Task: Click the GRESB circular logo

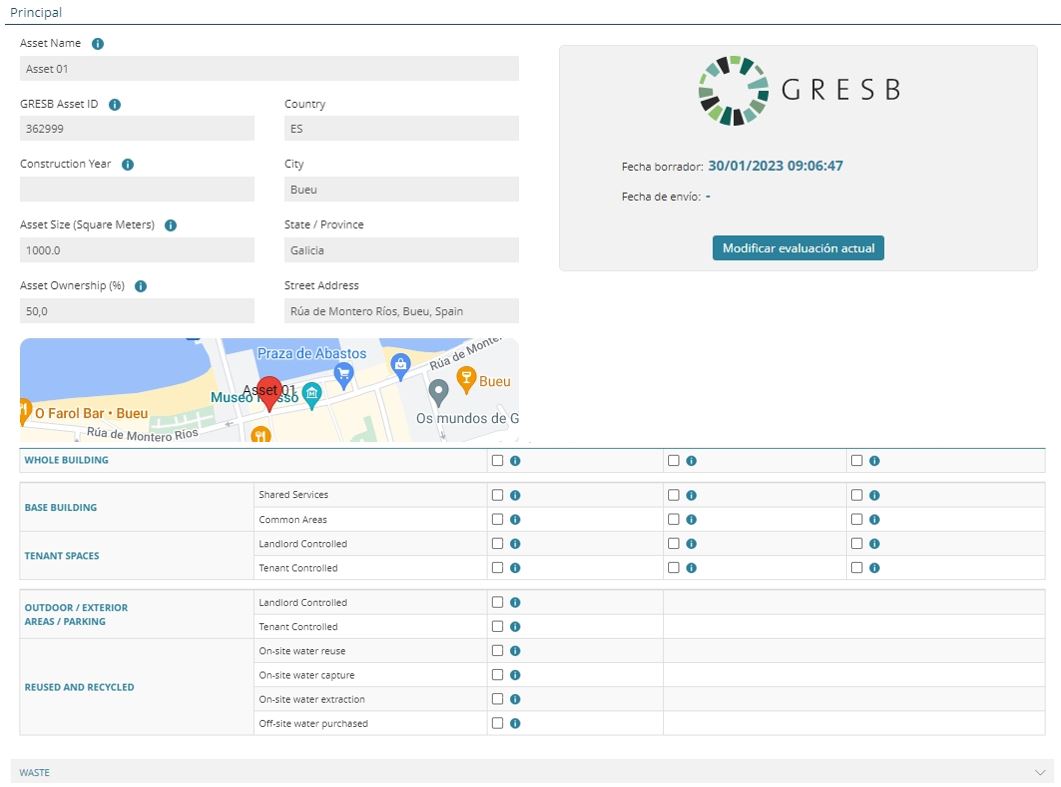Action: 733,91
